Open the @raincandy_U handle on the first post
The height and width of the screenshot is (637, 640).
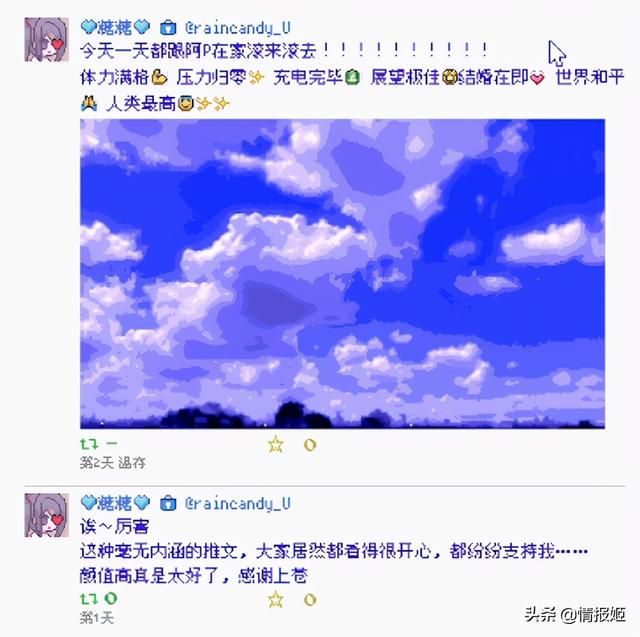238,28
